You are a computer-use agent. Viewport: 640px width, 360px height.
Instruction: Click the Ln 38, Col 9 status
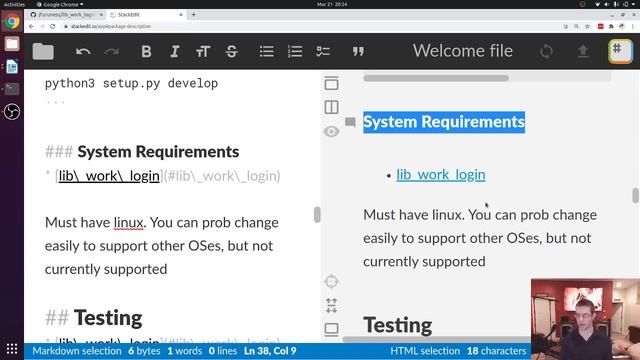pyautogui.click(x=270, y=351)
